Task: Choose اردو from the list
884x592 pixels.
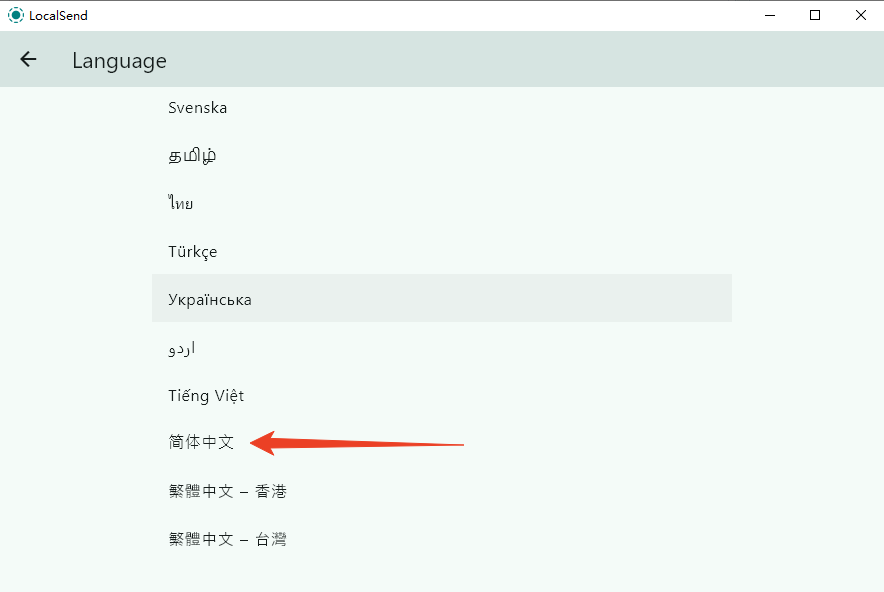Action: (x=183, y=347)
